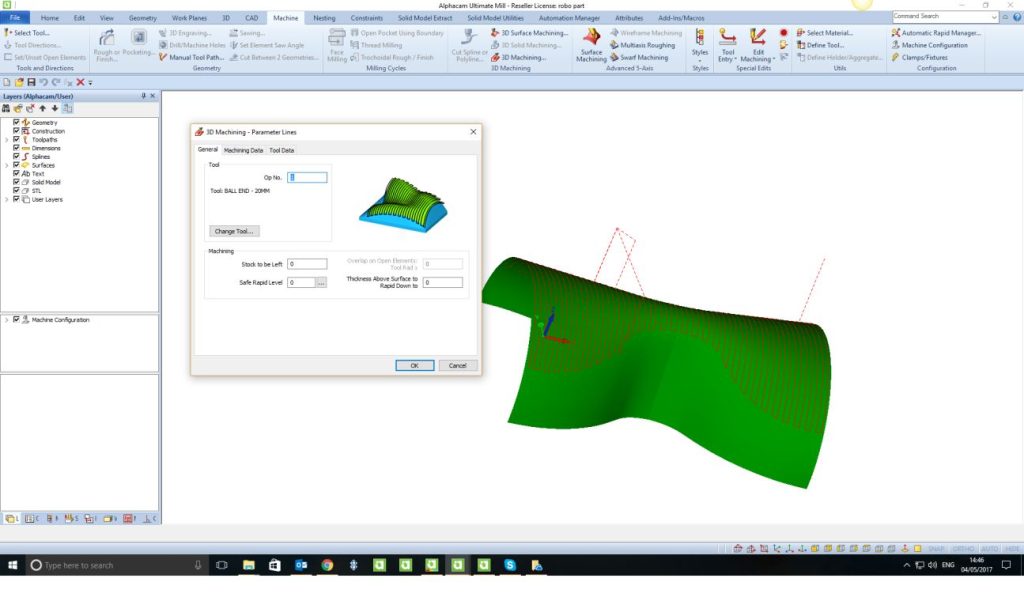Uncheck the Geometry layer checkbox
Image resolution: width=1024 pixels, height=597 pixels.
coord(16,122)
